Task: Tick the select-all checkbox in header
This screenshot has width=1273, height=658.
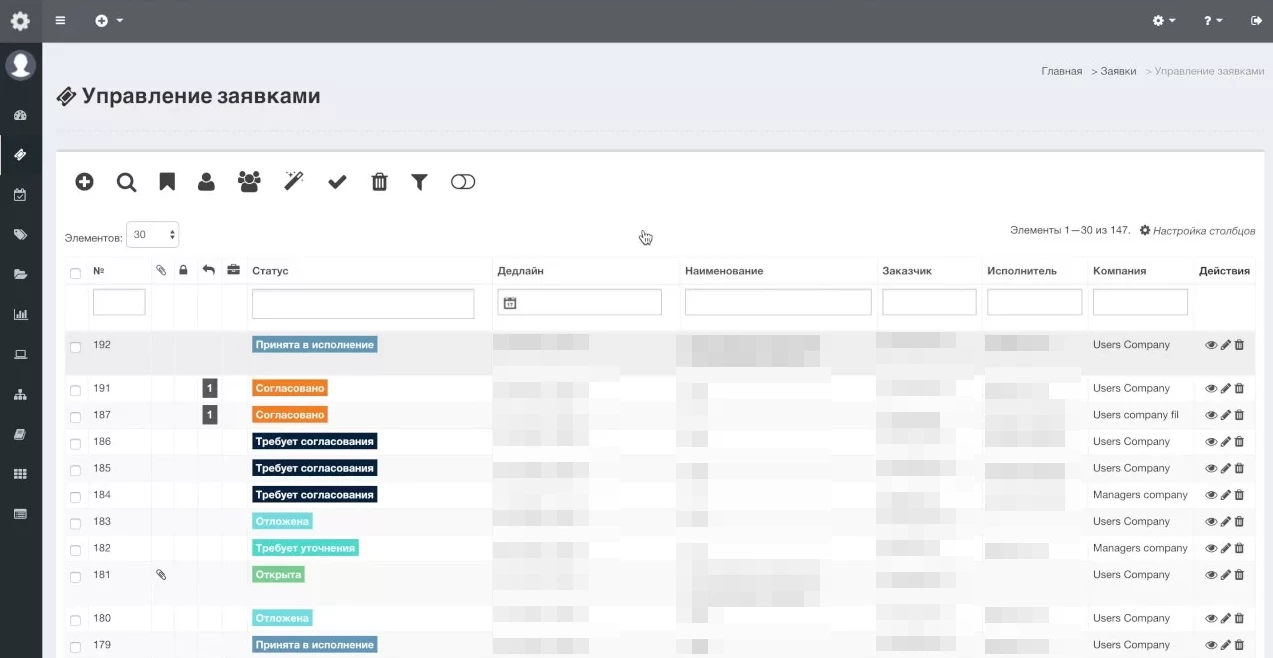Action: (x=75, y=273)
